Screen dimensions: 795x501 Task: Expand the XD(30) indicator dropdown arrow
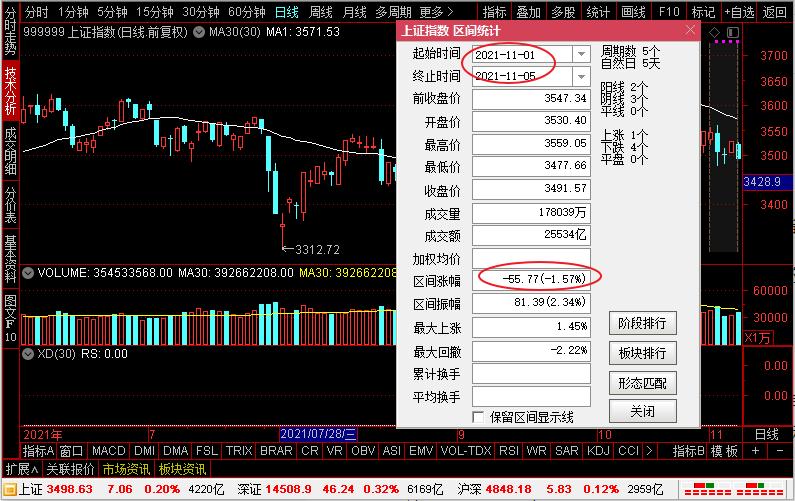tap(28, 353)
